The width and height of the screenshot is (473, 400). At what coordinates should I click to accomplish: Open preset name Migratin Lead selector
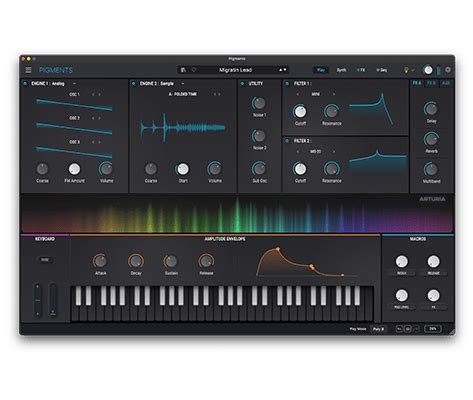pyautogui.click(x=235, y=70)
